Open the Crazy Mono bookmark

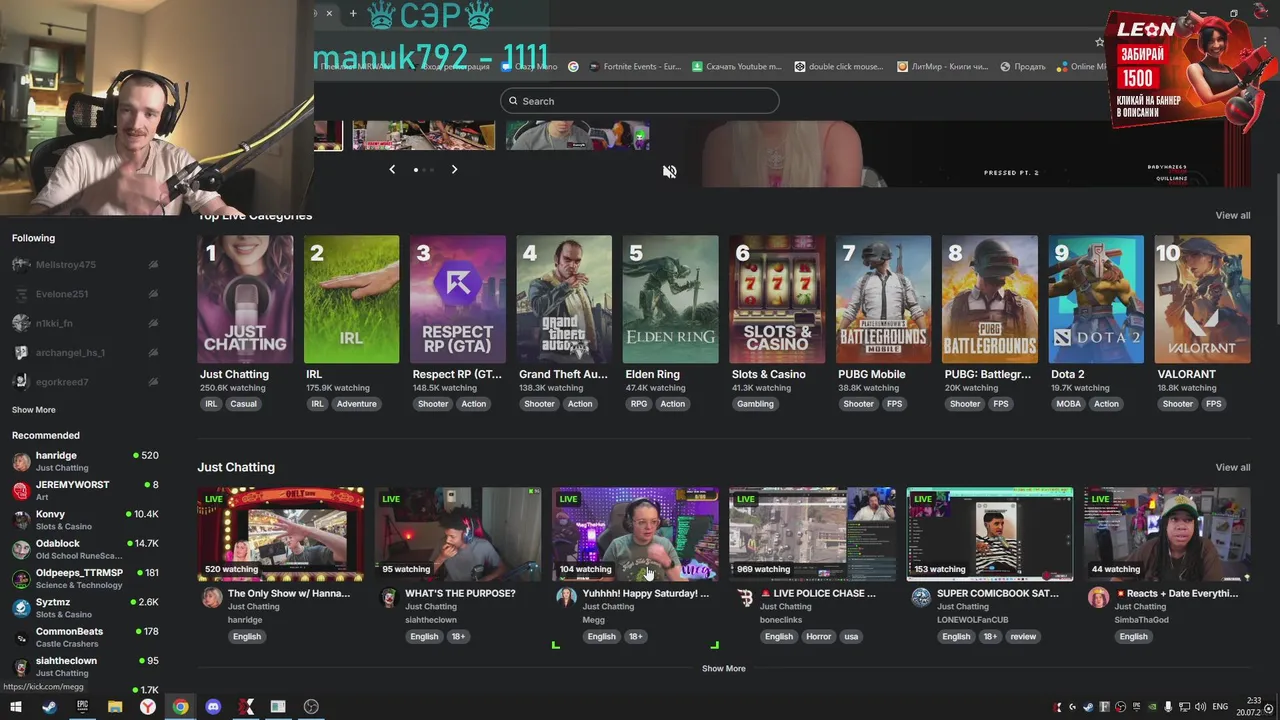point(530,67)
